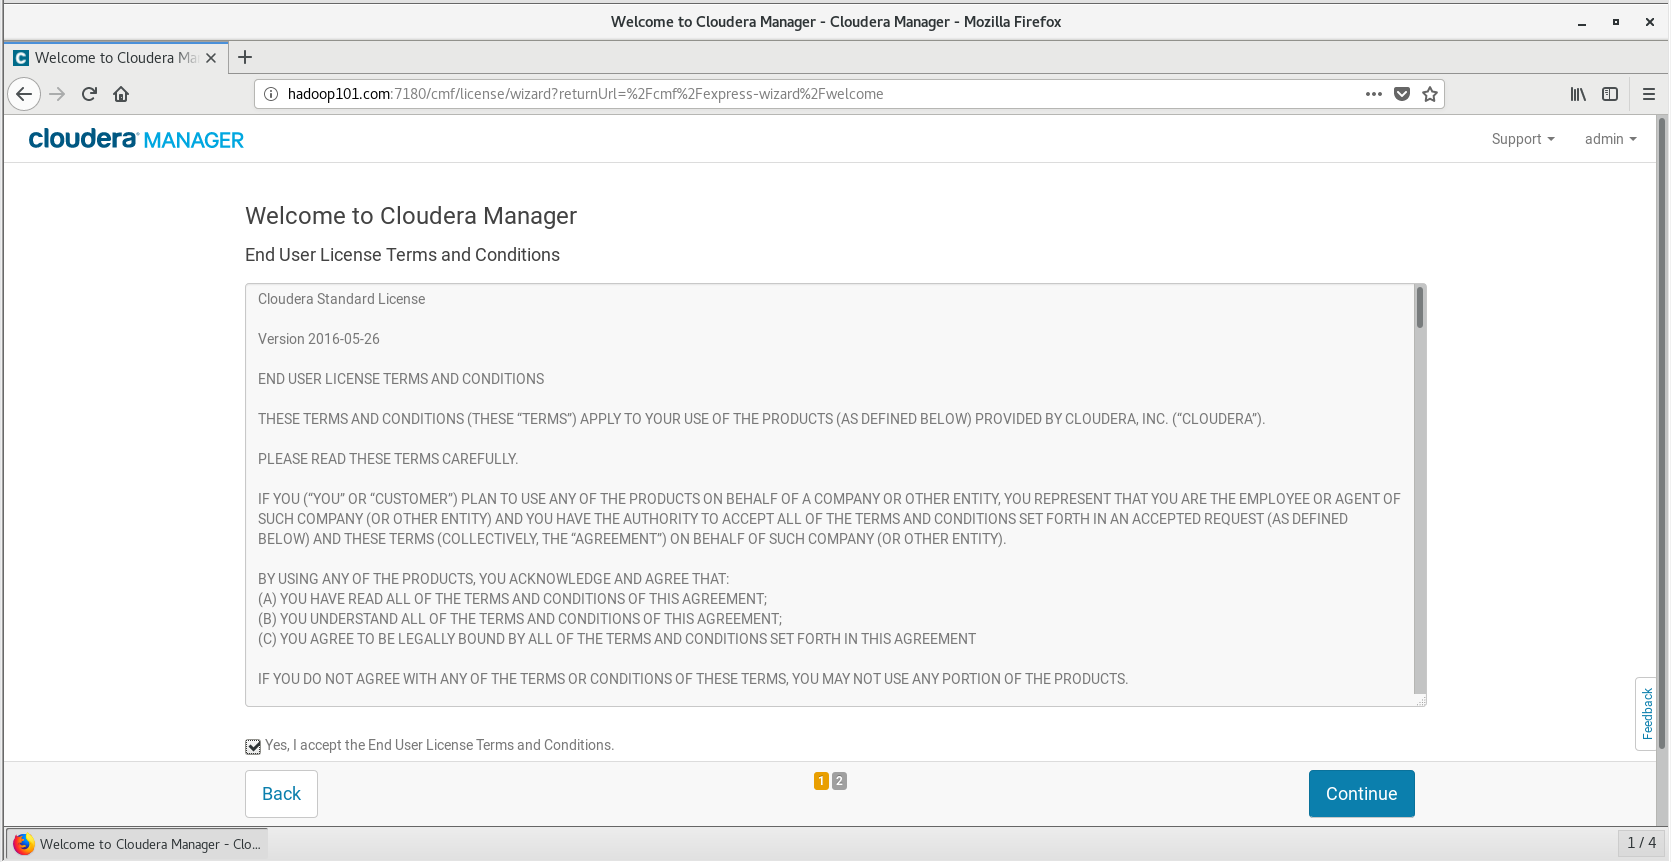
Task: Click the license text resize grip corner
Action: pos(1421,701)
